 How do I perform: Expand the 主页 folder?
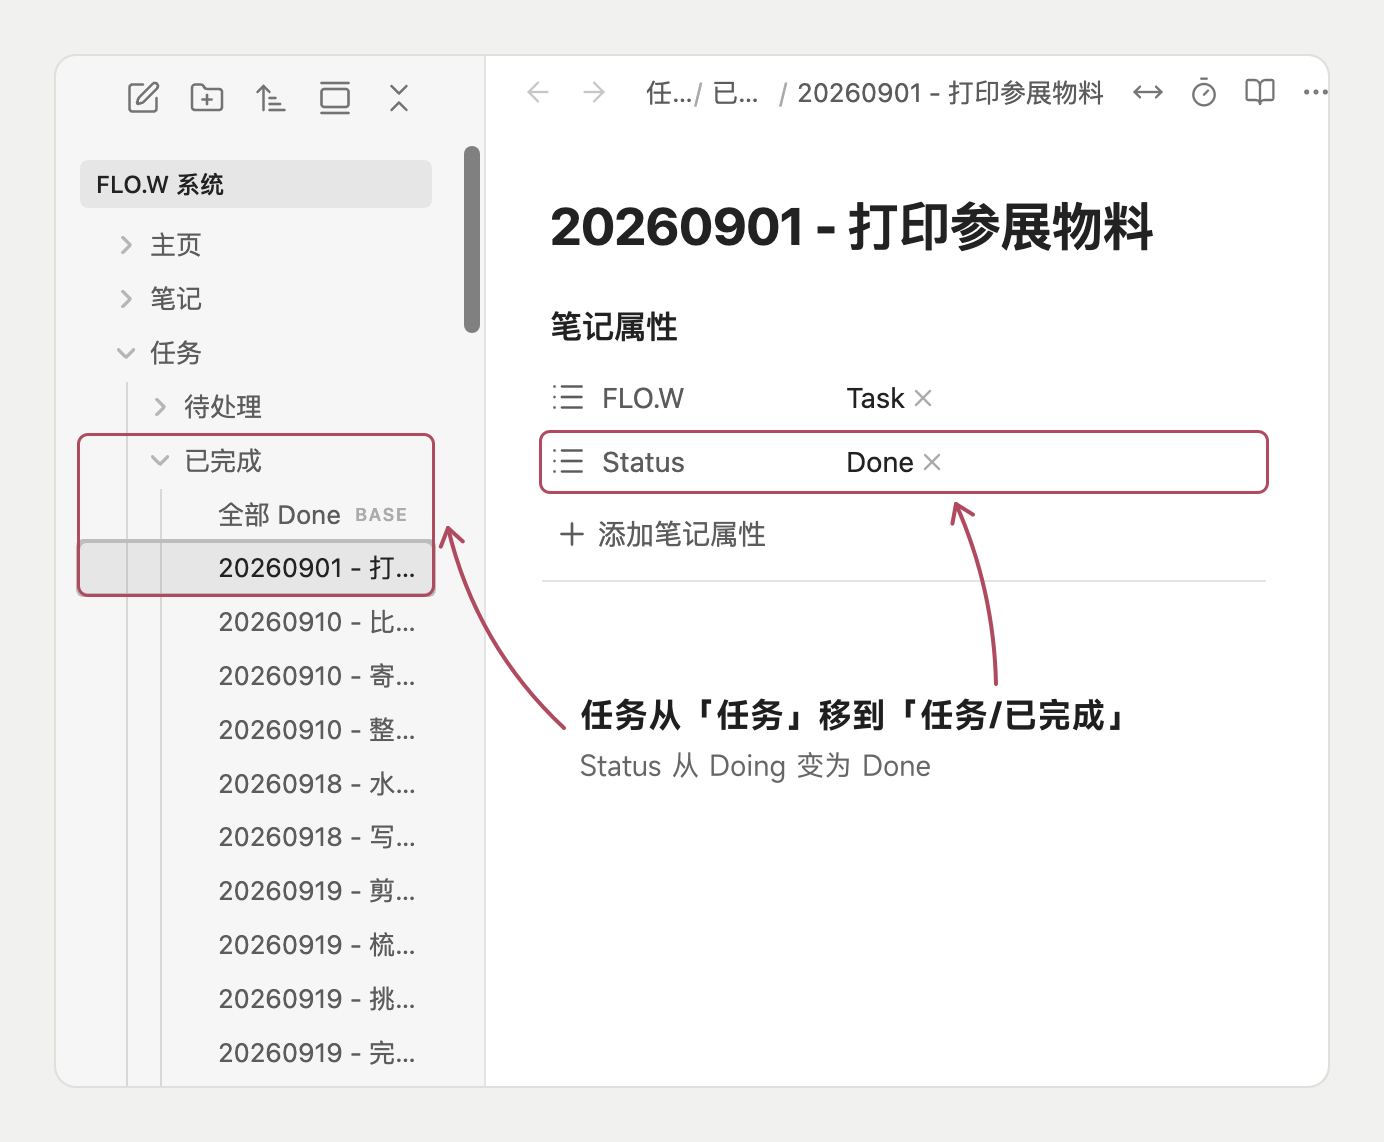click(x=126, y=245)
